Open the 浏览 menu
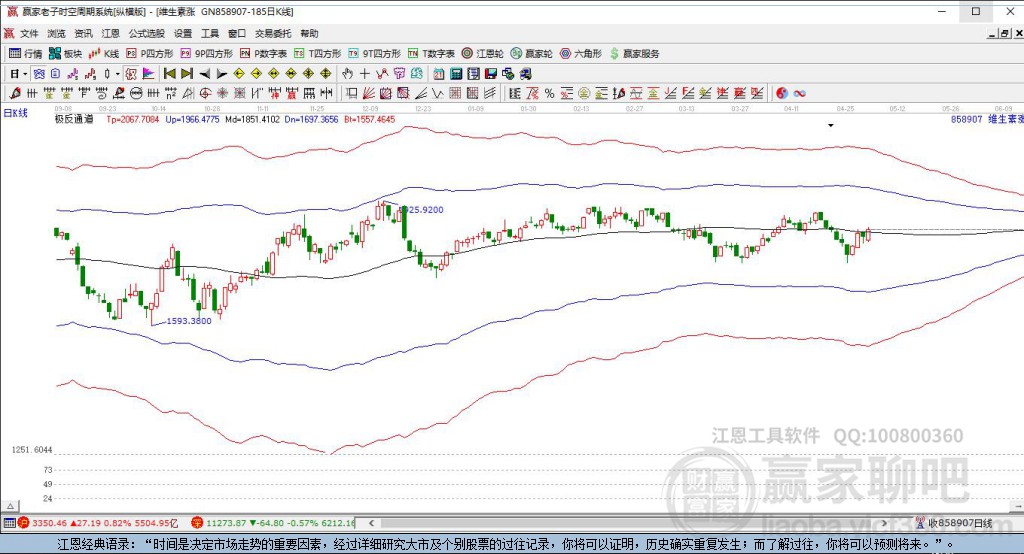 pyautogui.click(x=56, y=33)
